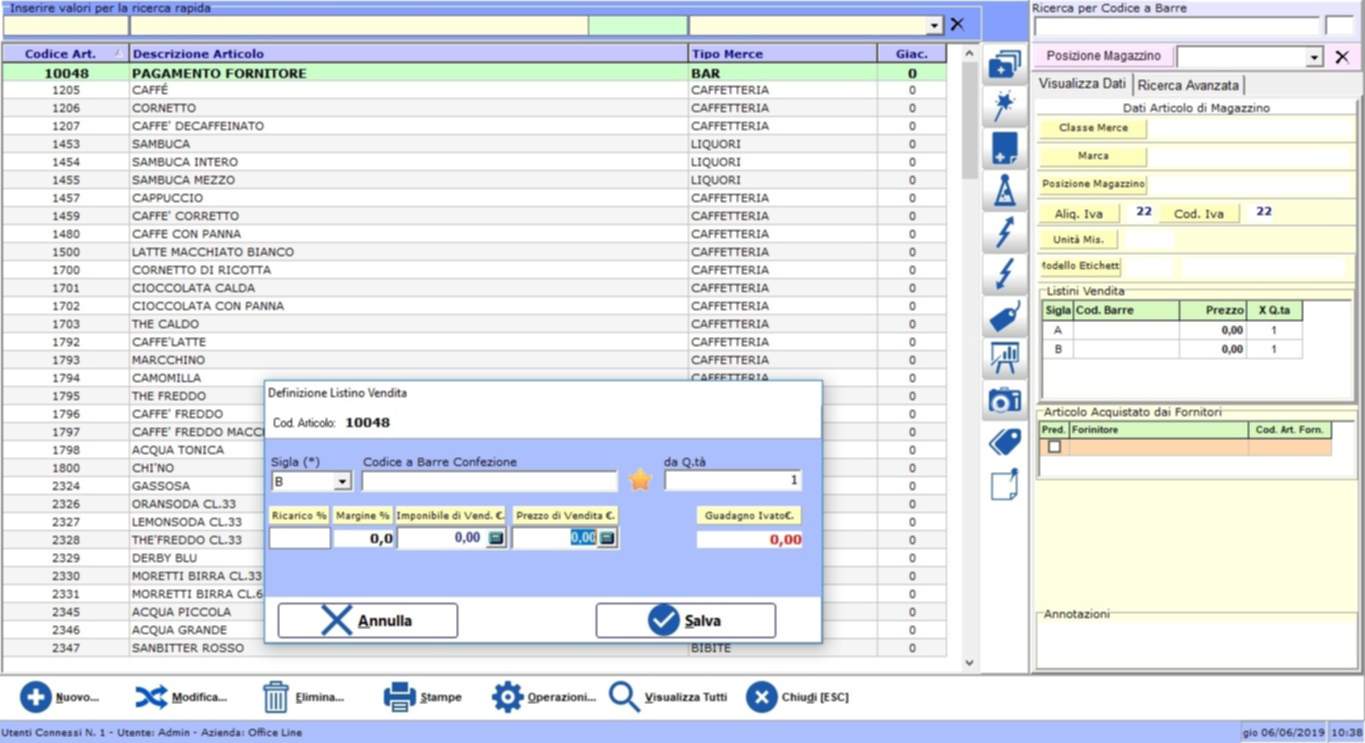Select the SANBITTER ROSSO row
1365x743 pixels.
[474, 648]
